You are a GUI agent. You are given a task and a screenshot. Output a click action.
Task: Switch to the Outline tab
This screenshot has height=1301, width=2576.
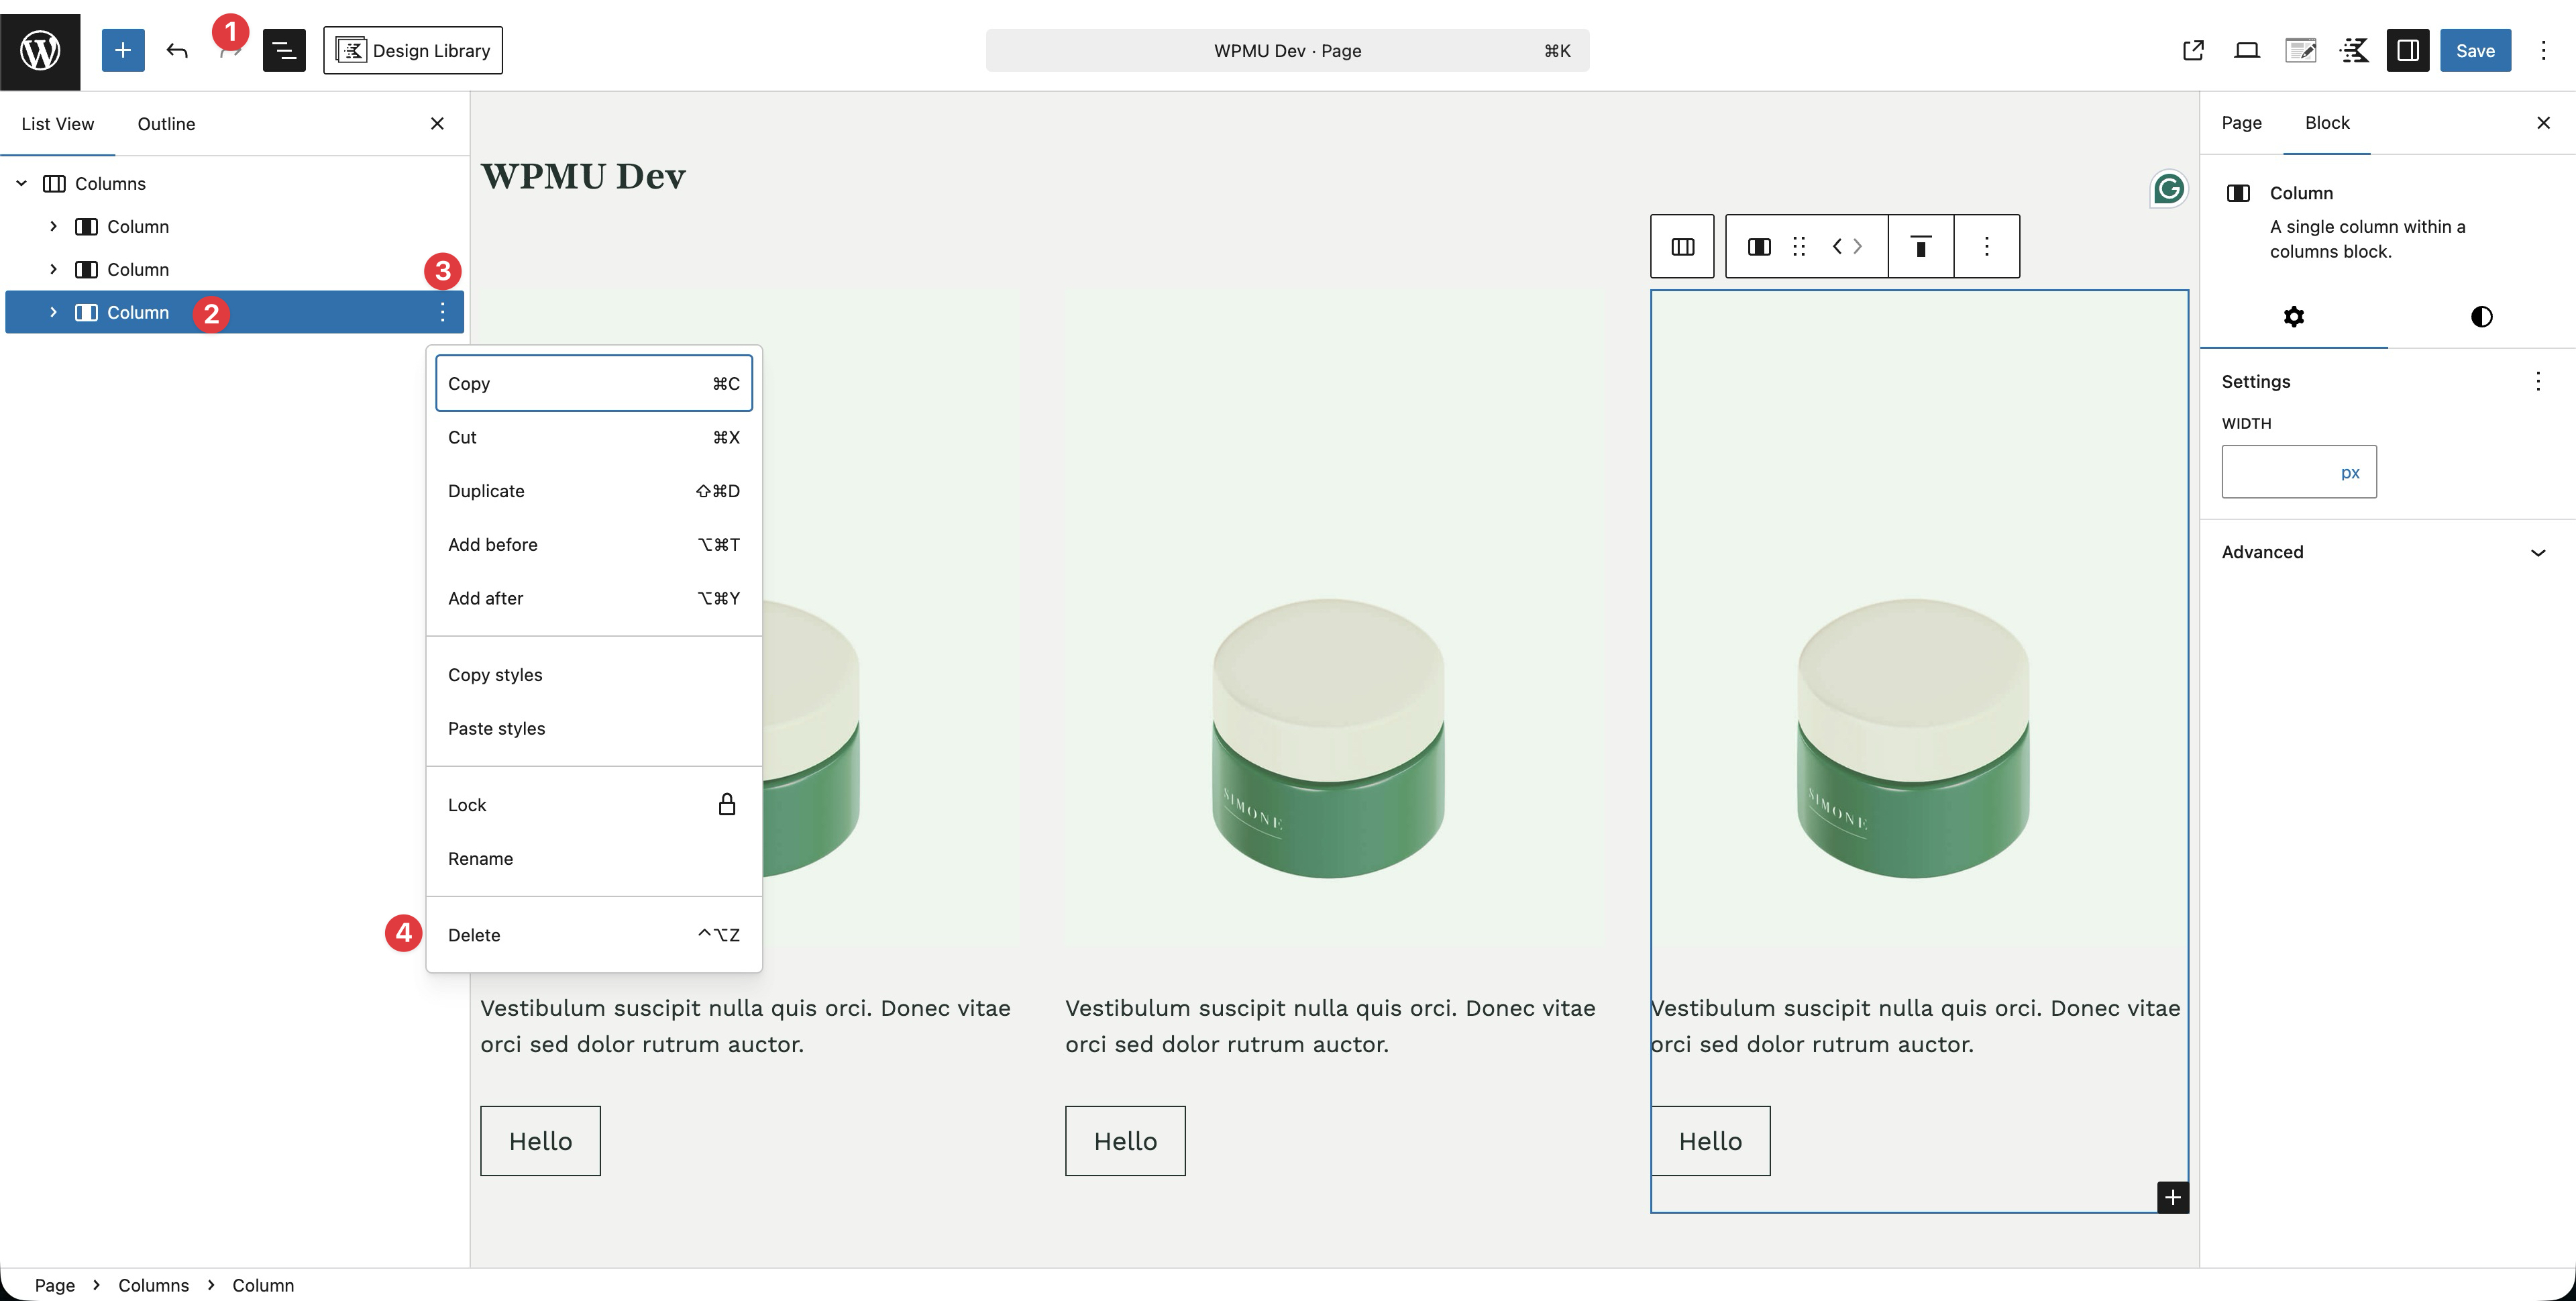[x=166, y=124]
